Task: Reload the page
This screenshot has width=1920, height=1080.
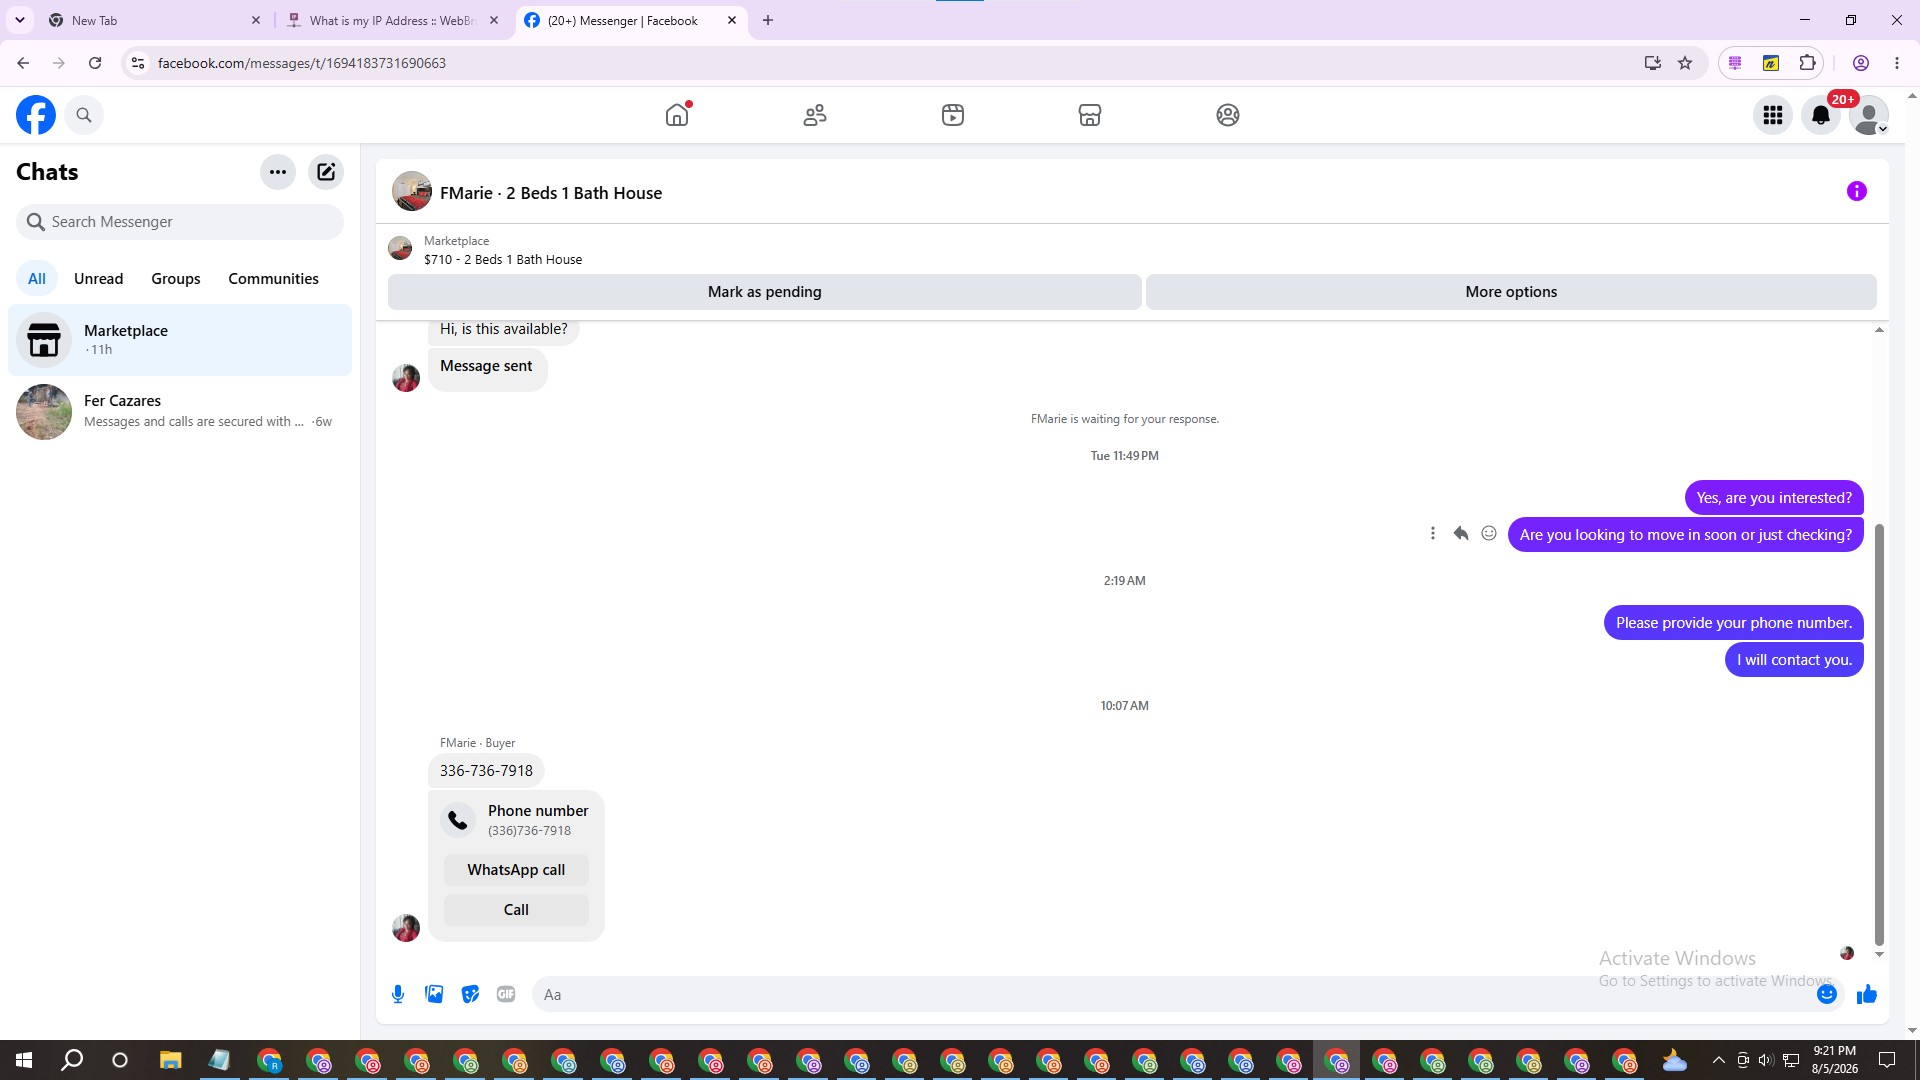Action: tap(95, 63)
